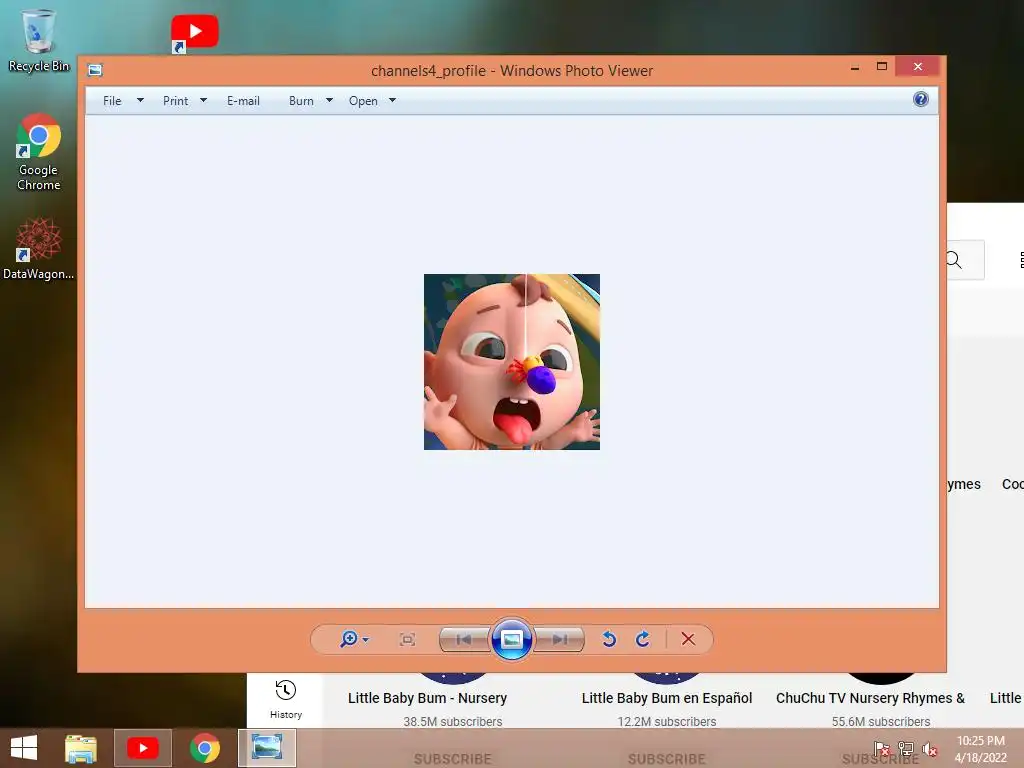Click Photo Viewer taskbar button
Screen dimensions: 1024x768
(x=267, y=748)
